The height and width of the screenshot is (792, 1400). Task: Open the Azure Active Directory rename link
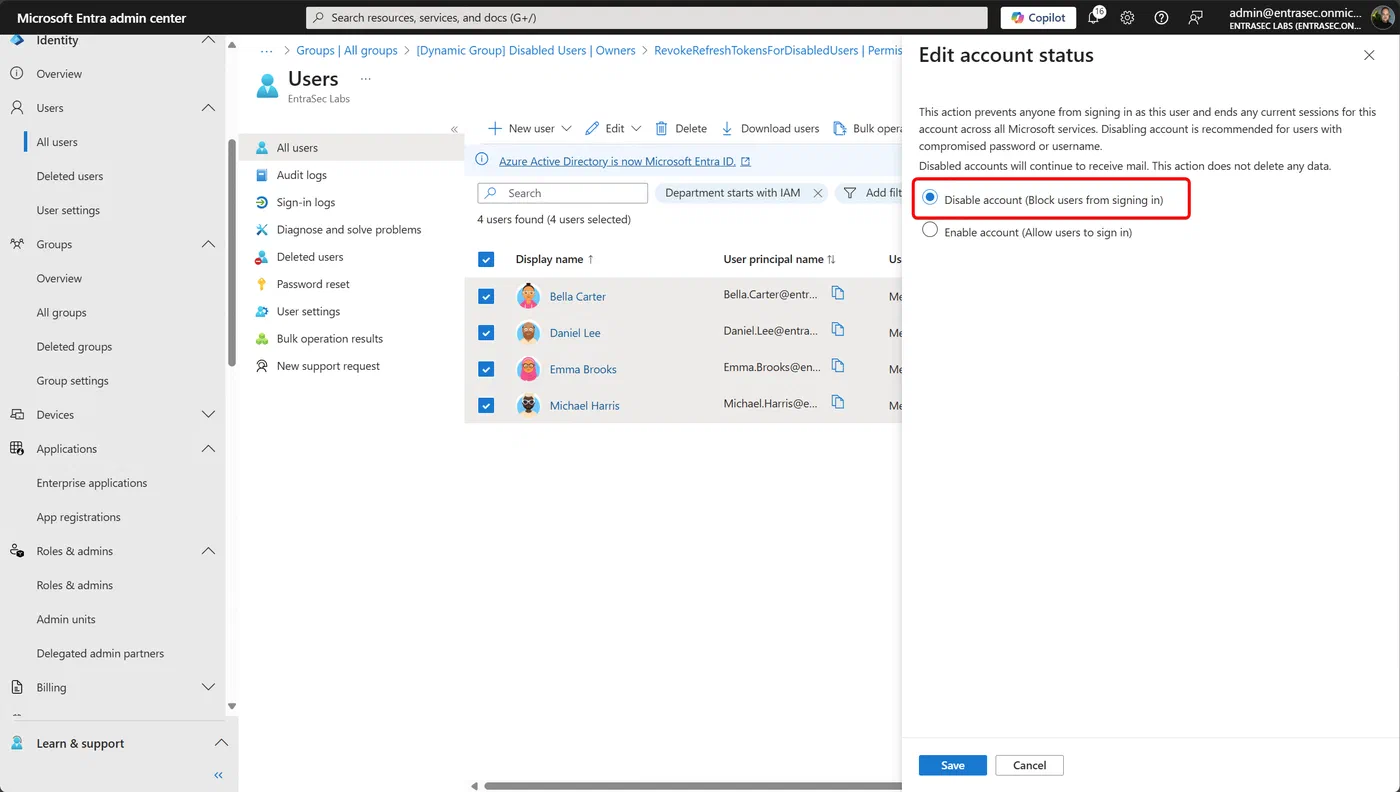click(625, 161)
